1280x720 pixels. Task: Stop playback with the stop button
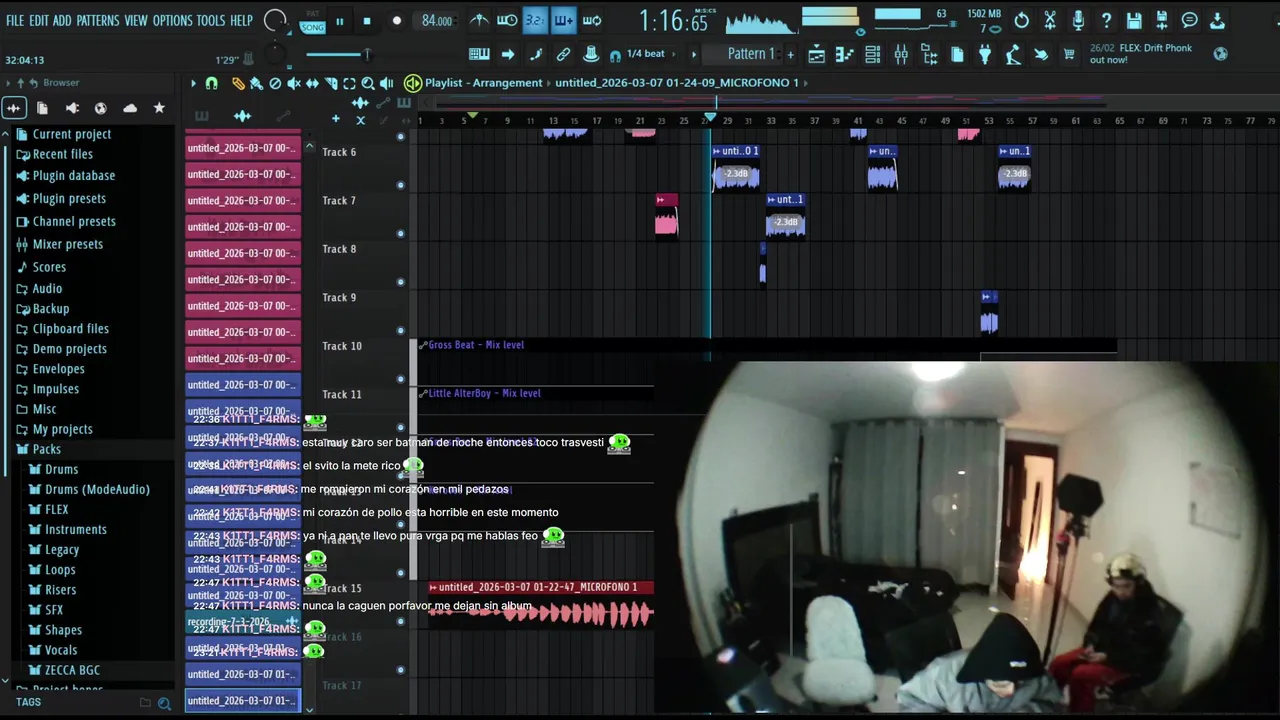point(367,21)
